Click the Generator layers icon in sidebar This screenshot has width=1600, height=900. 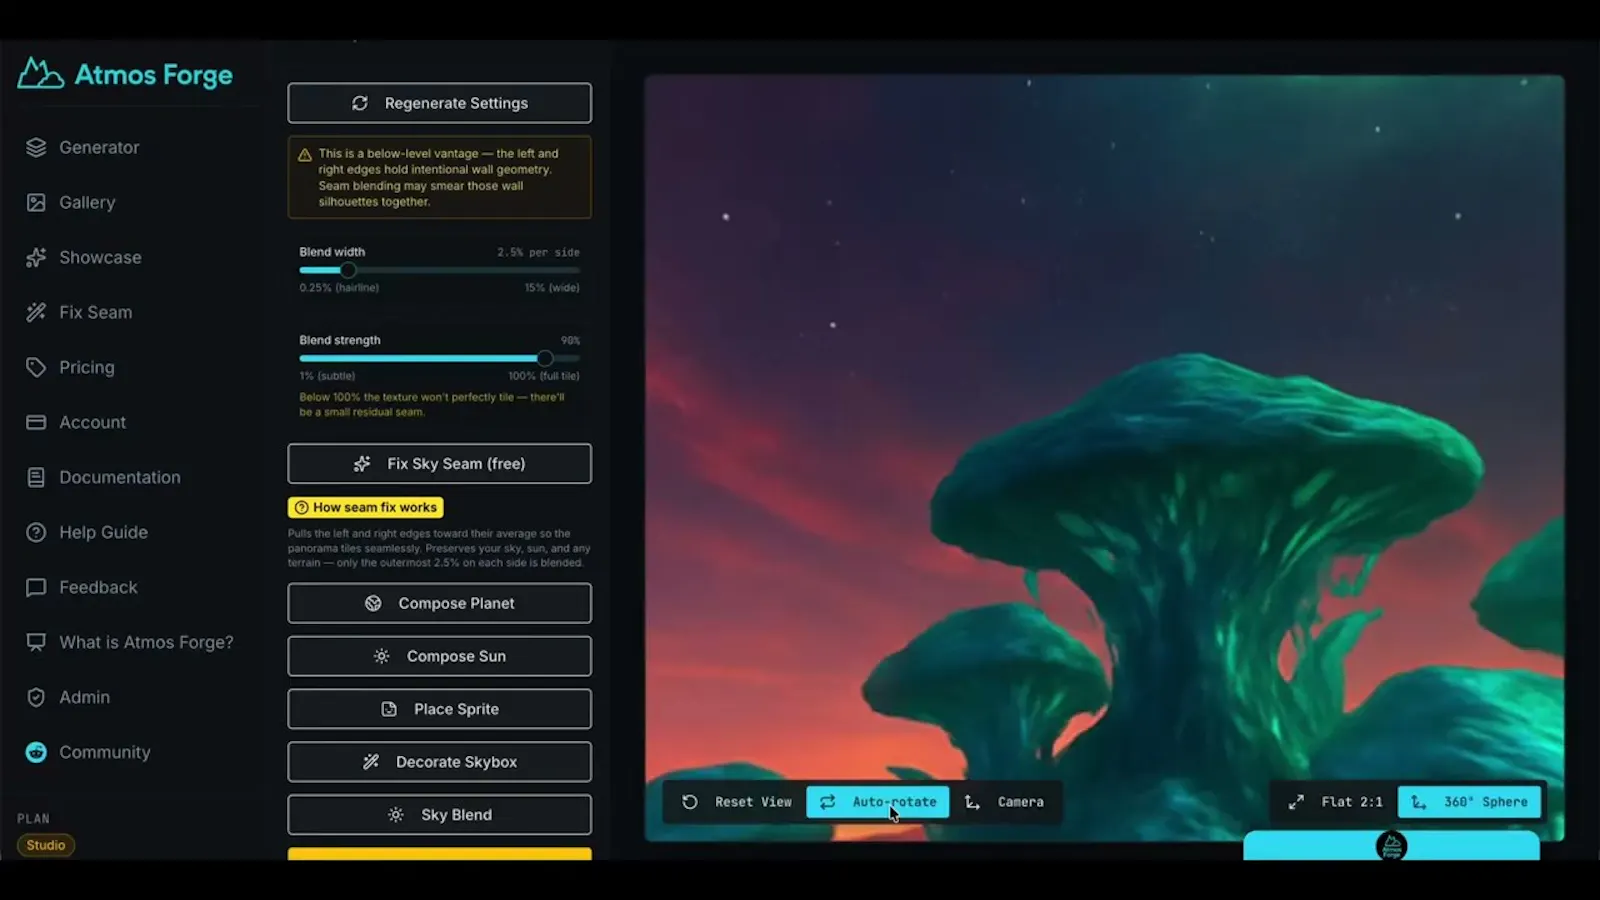[x=36, y=147]
